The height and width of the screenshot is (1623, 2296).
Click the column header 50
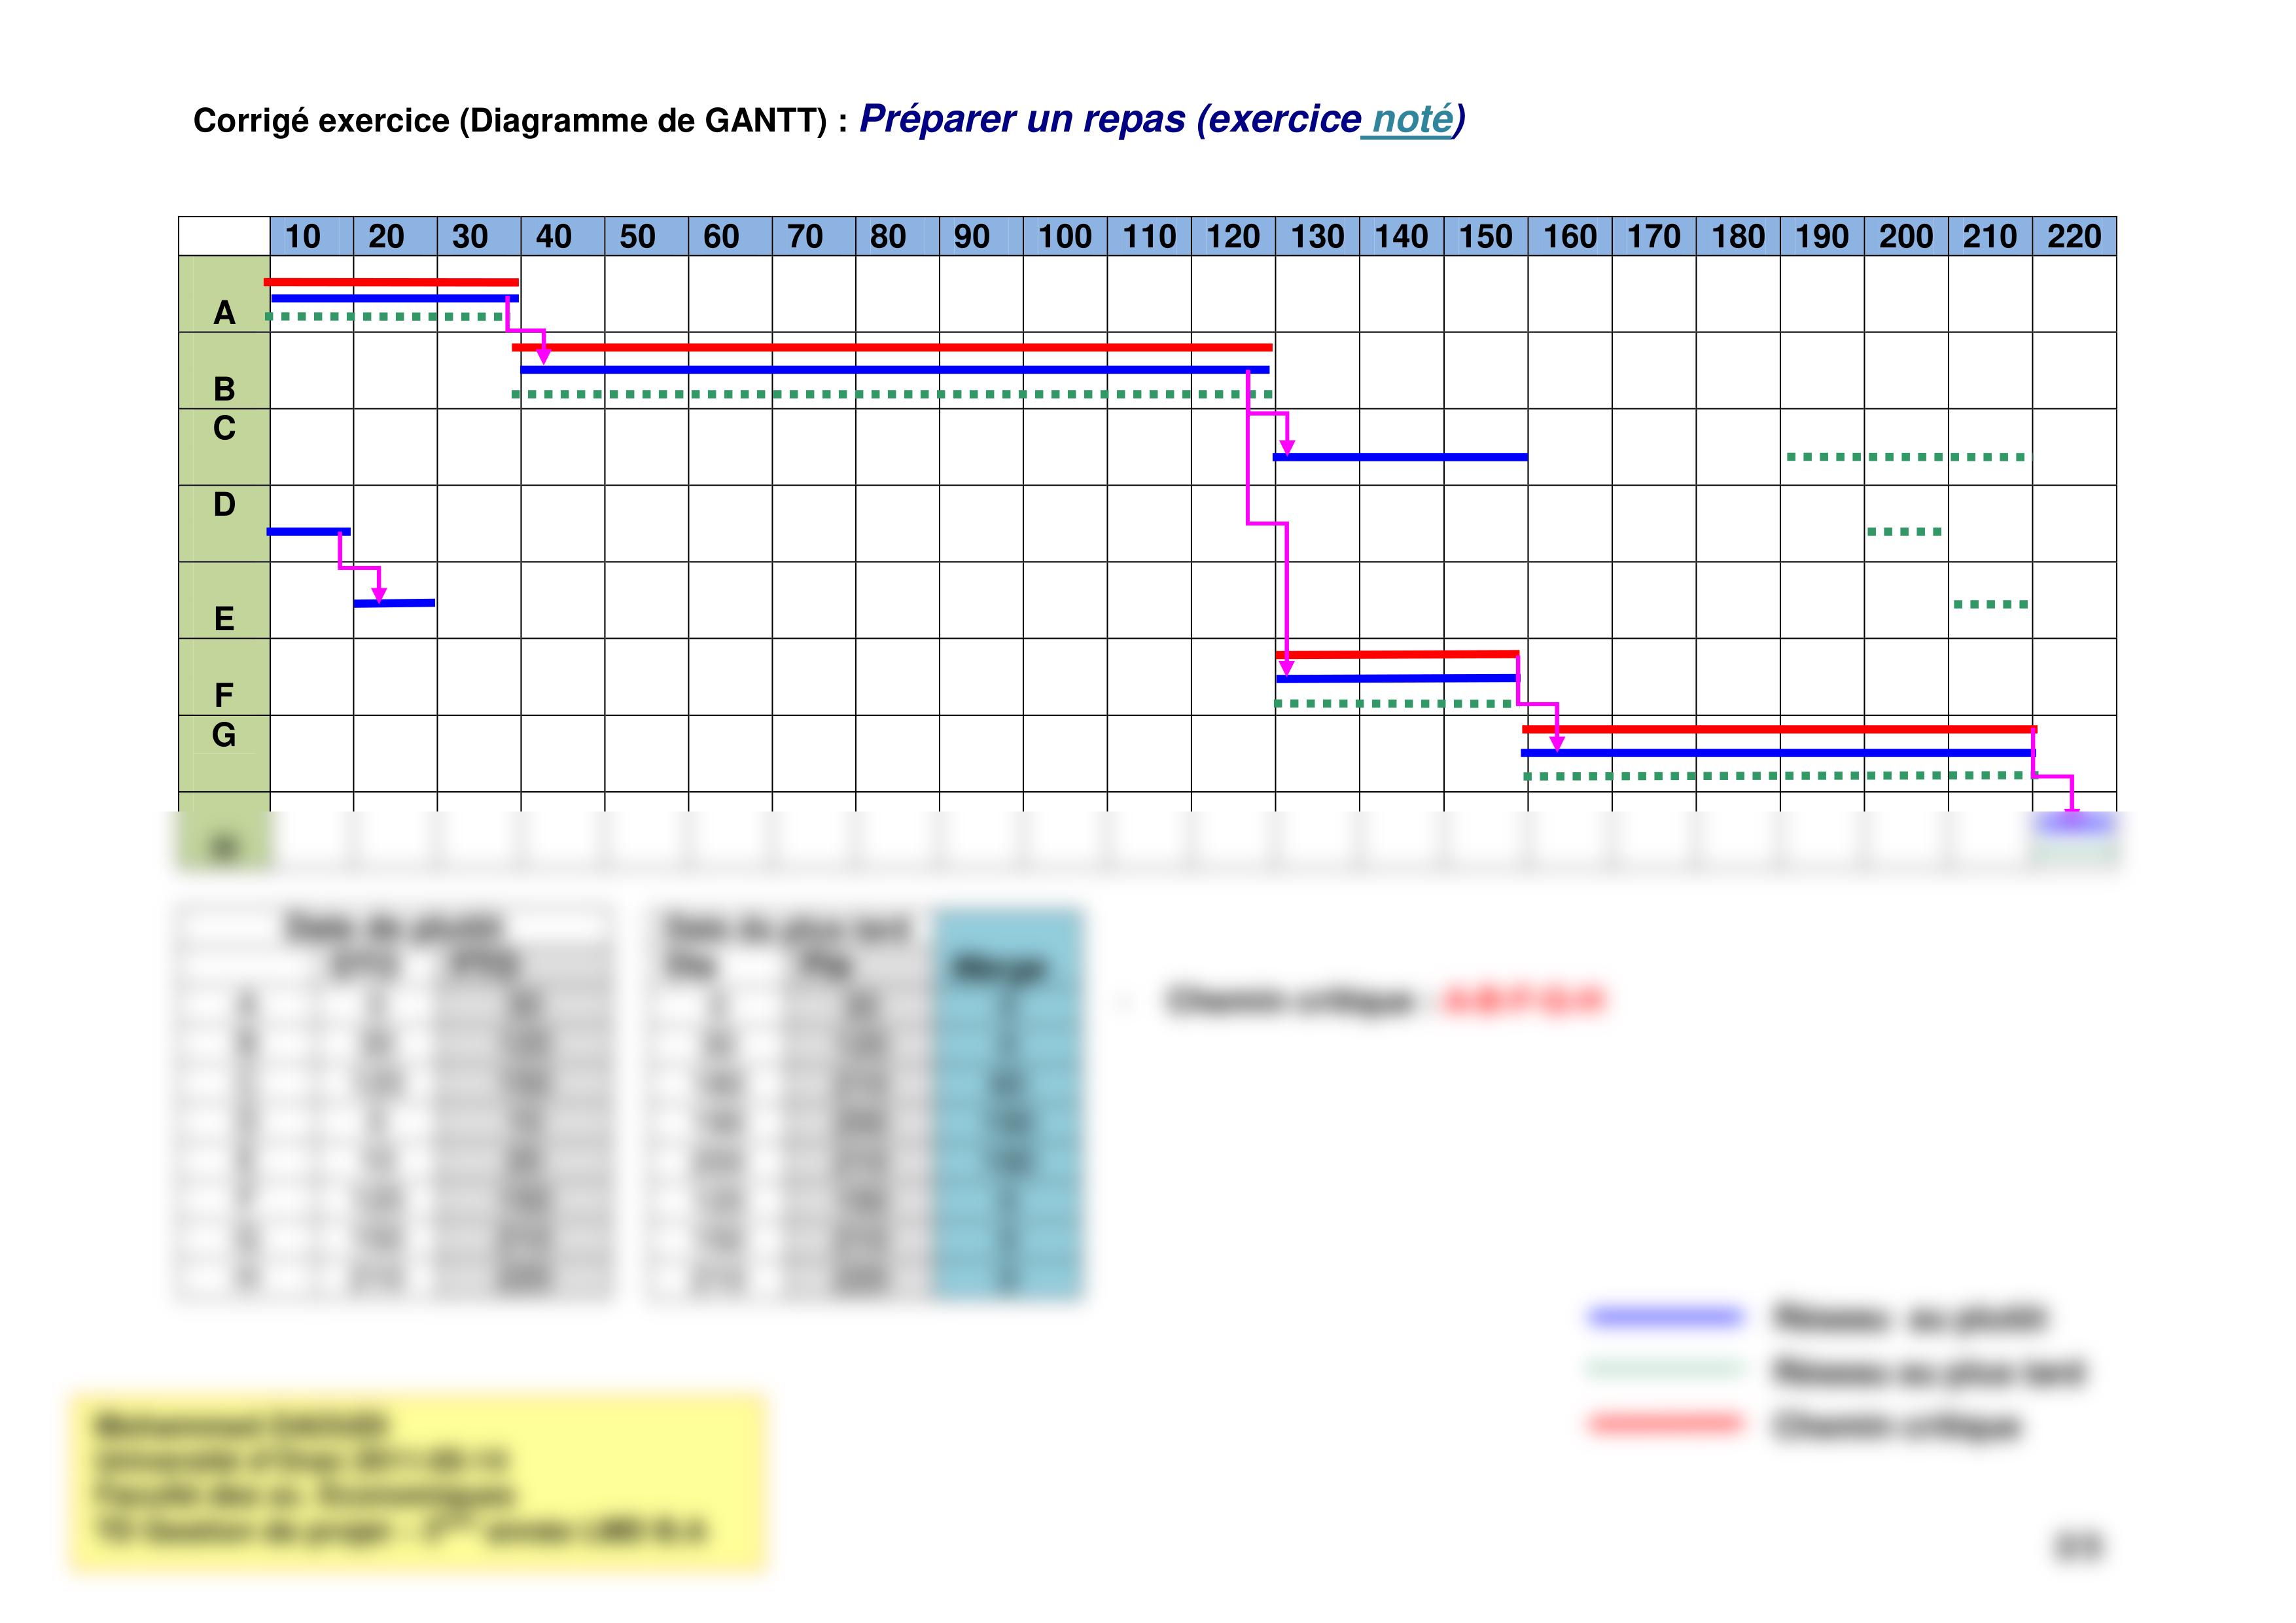click(x=647, y=237)
